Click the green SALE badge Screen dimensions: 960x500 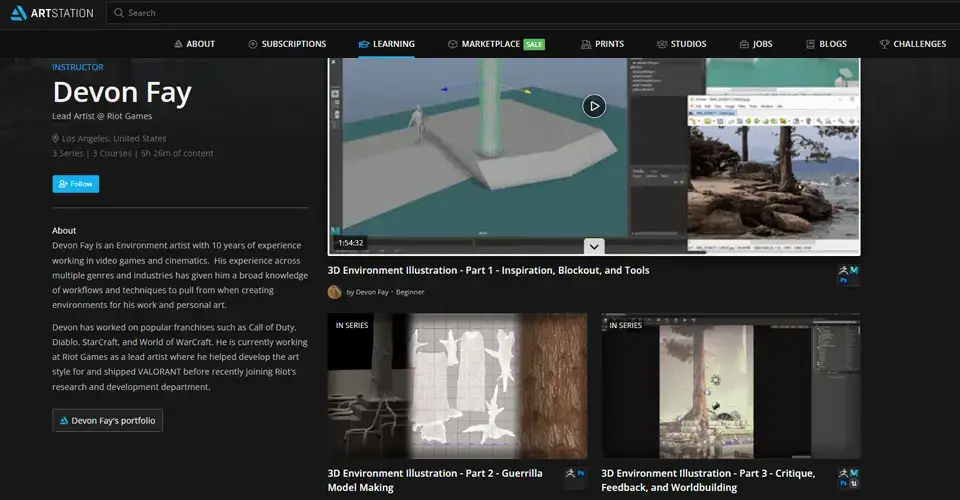(534, 44)
